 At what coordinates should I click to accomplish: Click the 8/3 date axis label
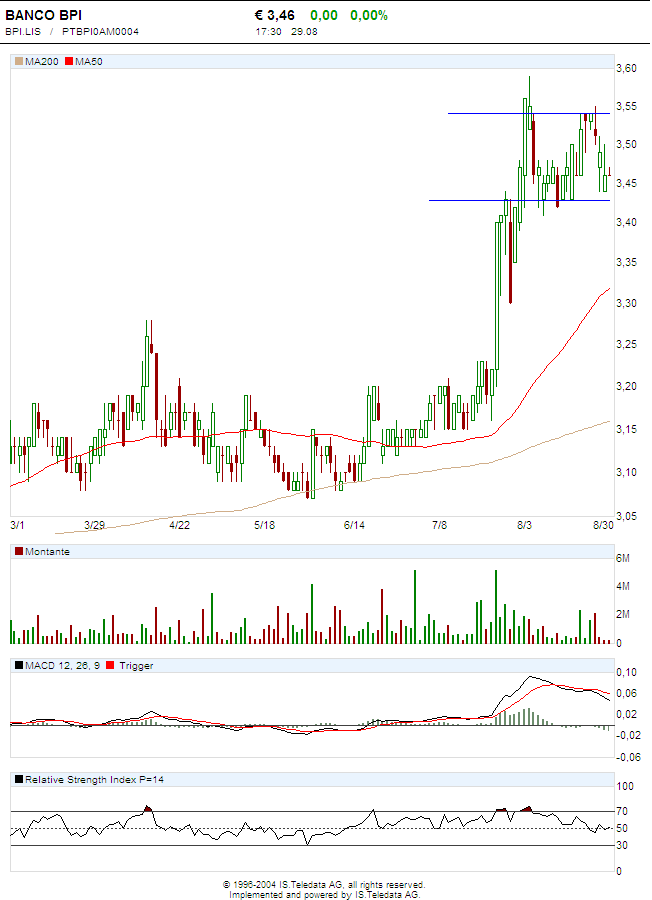[524, 525]
